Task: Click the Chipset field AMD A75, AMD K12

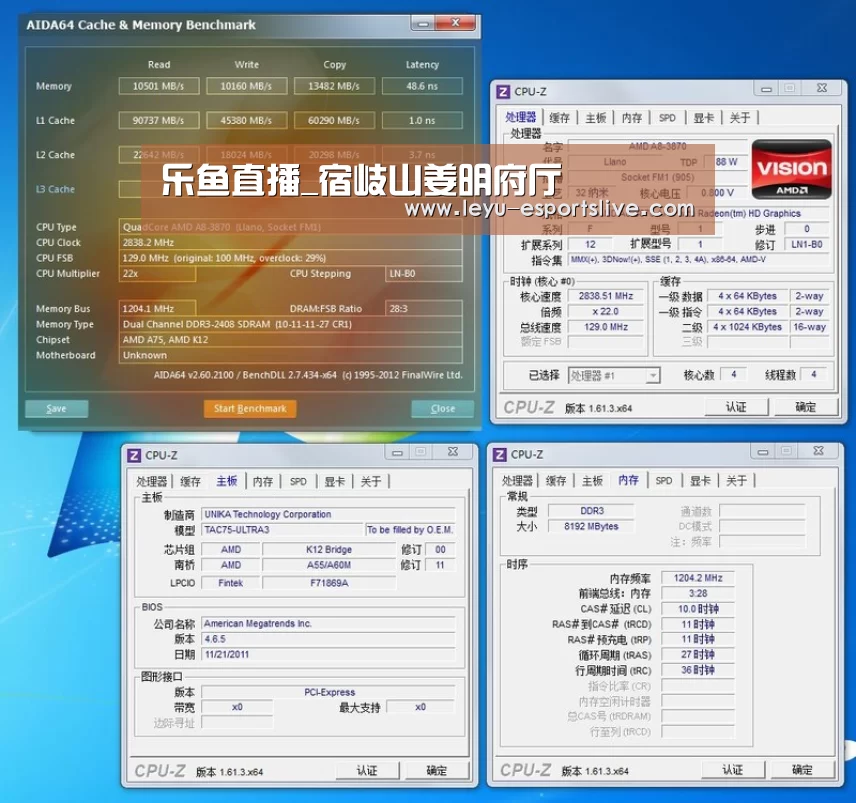Action: pyautogui.click(x=290, y=340)
